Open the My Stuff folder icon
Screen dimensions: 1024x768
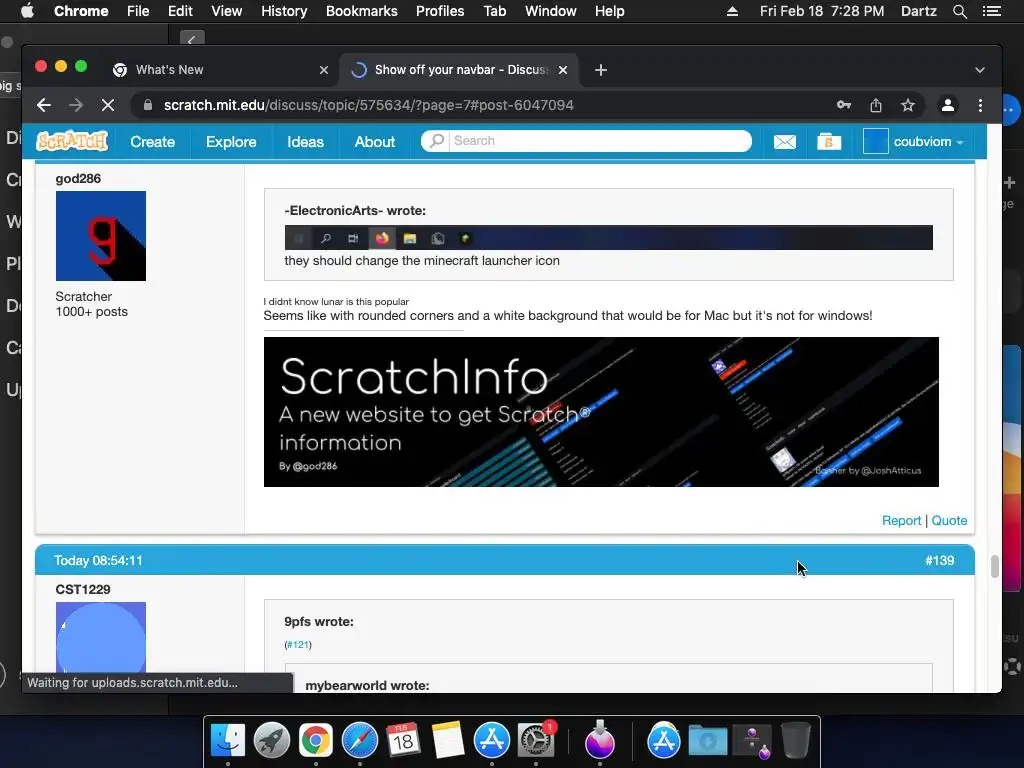(x=829, y=141)
